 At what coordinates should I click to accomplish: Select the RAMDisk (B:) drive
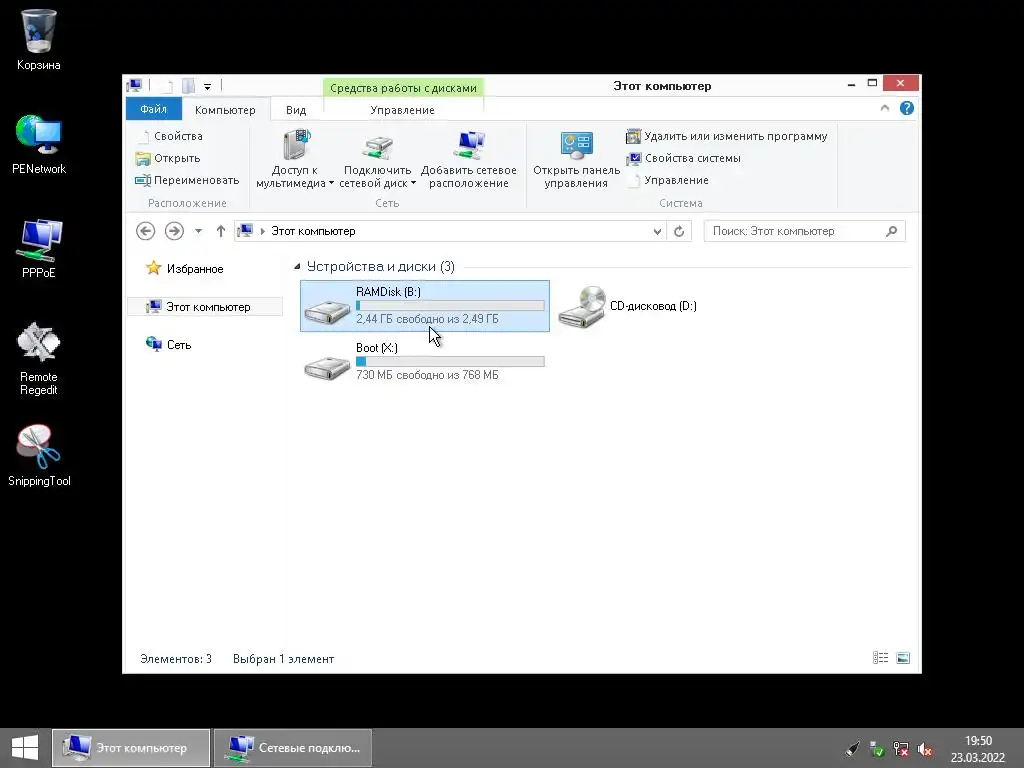[x=424, y=306]
